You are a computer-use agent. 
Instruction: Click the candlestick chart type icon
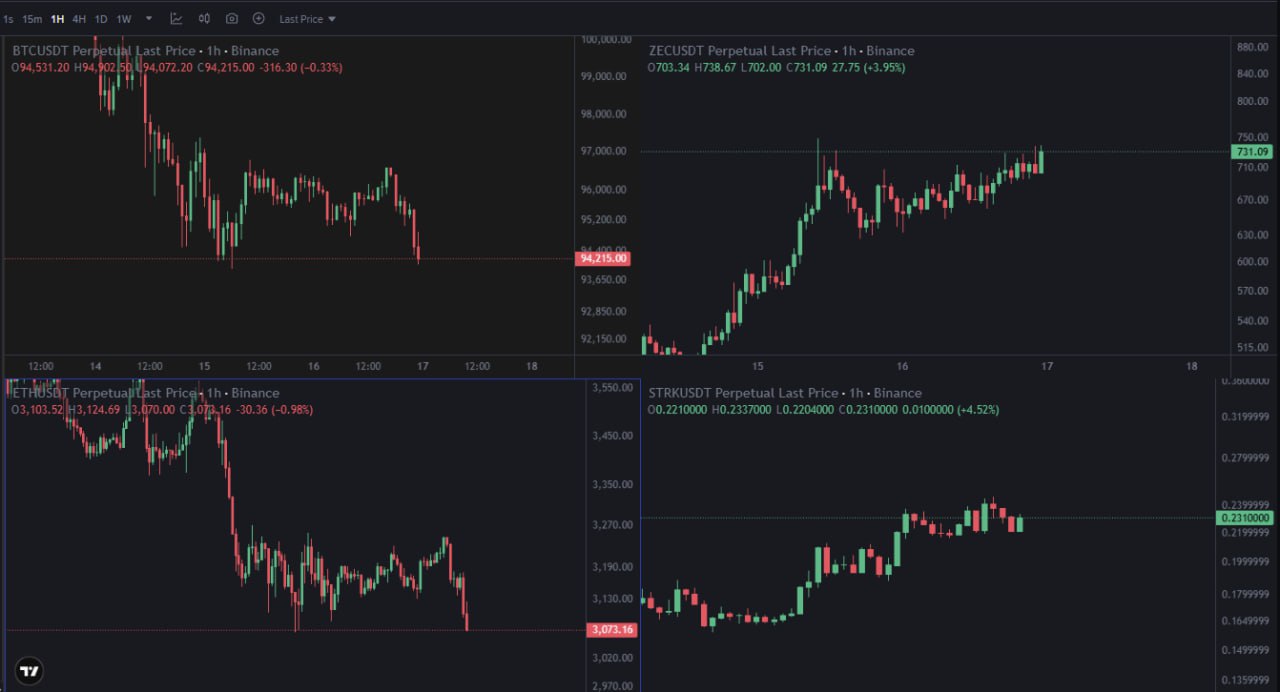point(204,18)
